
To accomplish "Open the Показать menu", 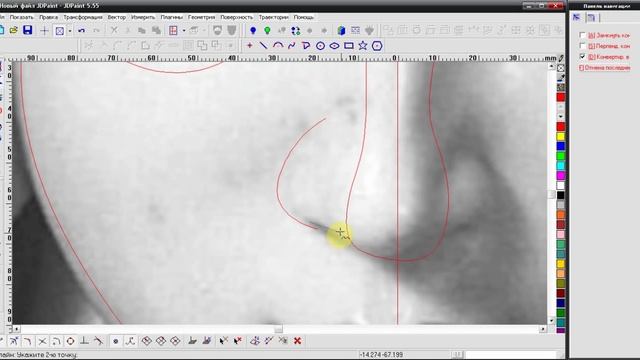I will pos(21,17).
